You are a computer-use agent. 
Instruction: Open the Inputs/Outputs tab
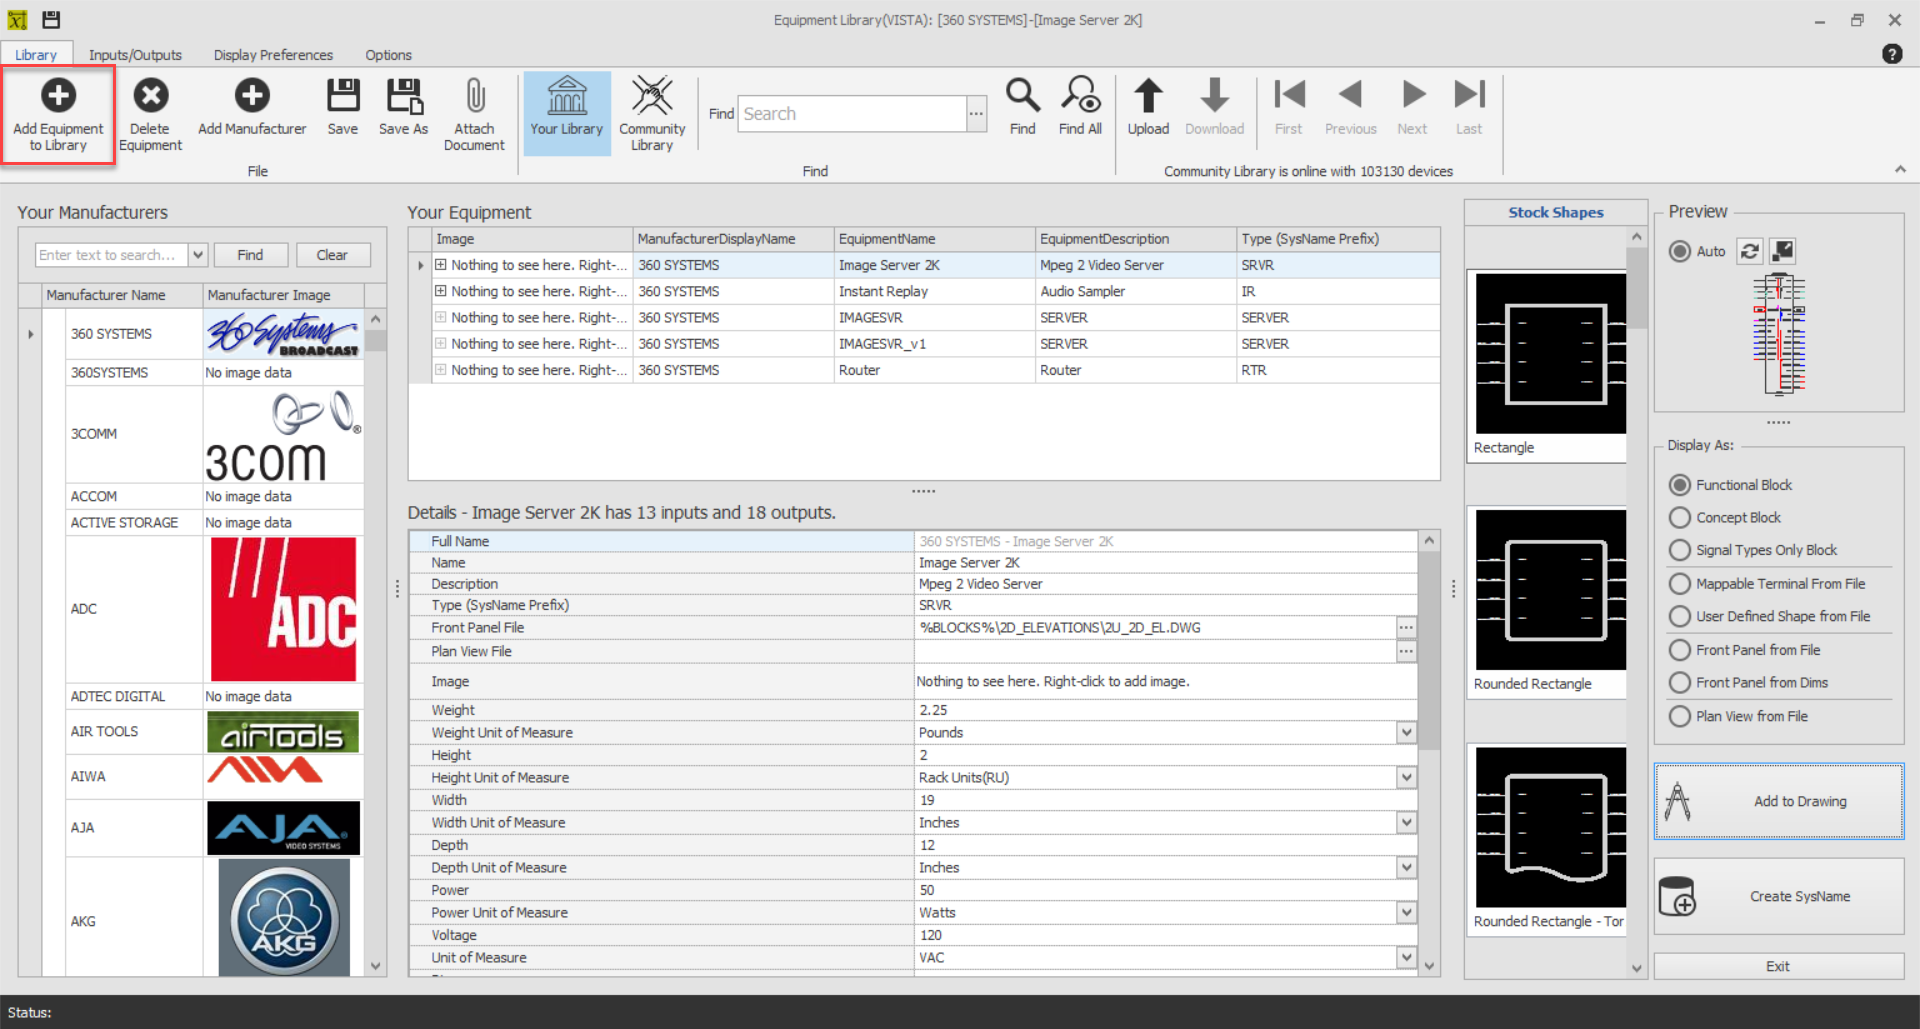tap(135, 55)
